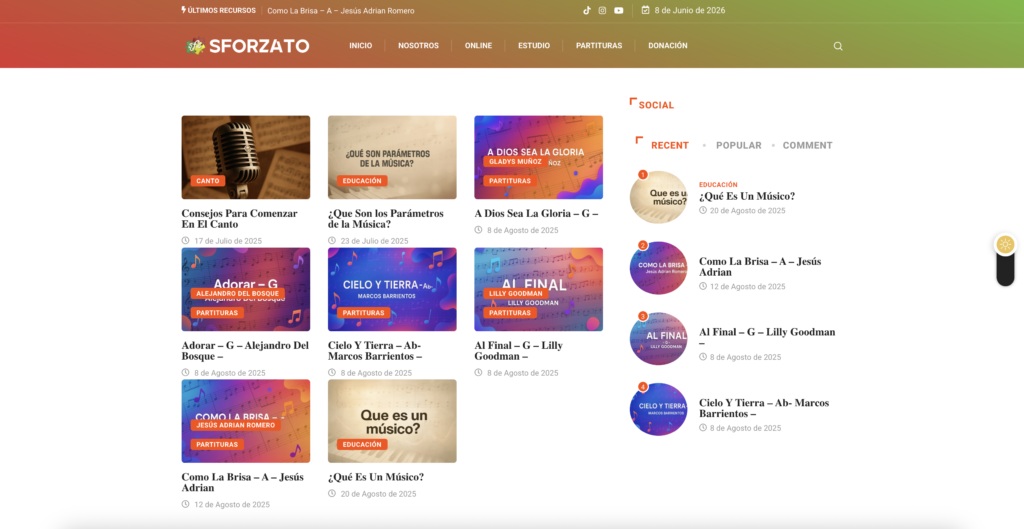Click the Gladys Muñoz tag badge
Image resolution: width=1024 pixels, height=529 pixels.
pos(515,161)
